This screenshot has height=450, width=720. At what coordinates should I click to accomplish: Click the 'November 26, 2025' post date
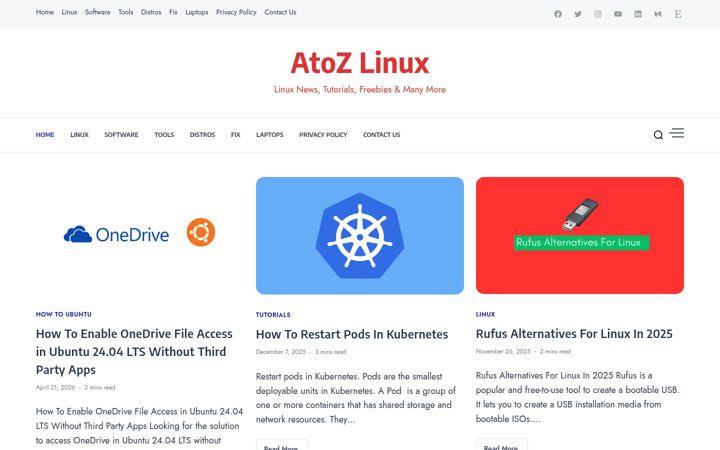coord(503,351)
